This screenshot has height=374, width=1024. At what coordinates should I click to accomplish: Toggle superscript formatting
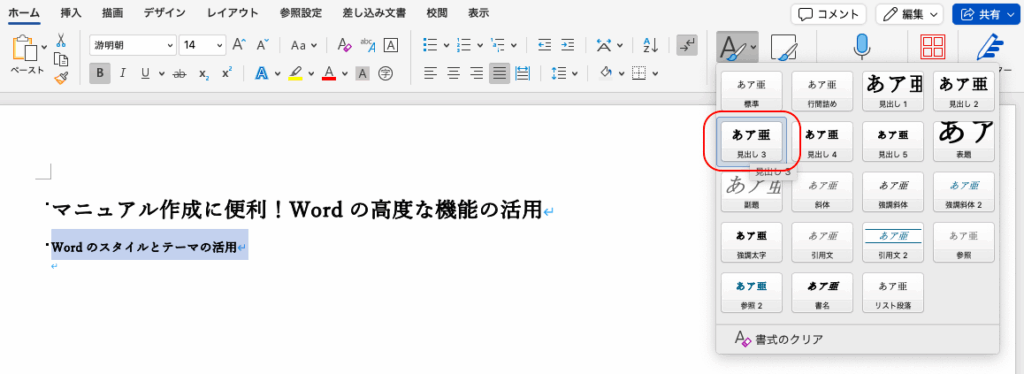pyautogui.click(x=227, y=73)
